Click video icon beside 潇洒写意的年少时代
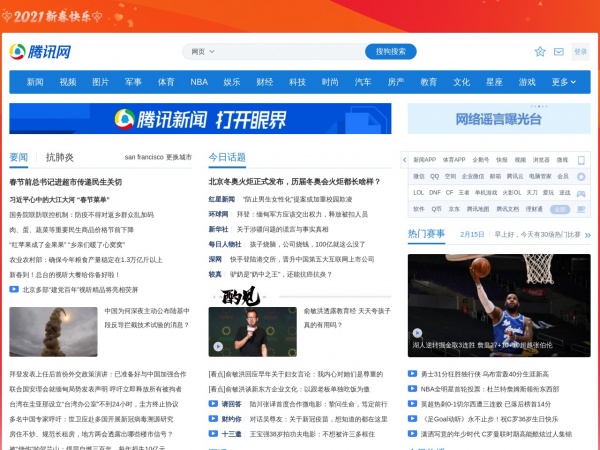The width and height of the screenshot is (600, 450). pyautogui.click(x=412, y=434)
